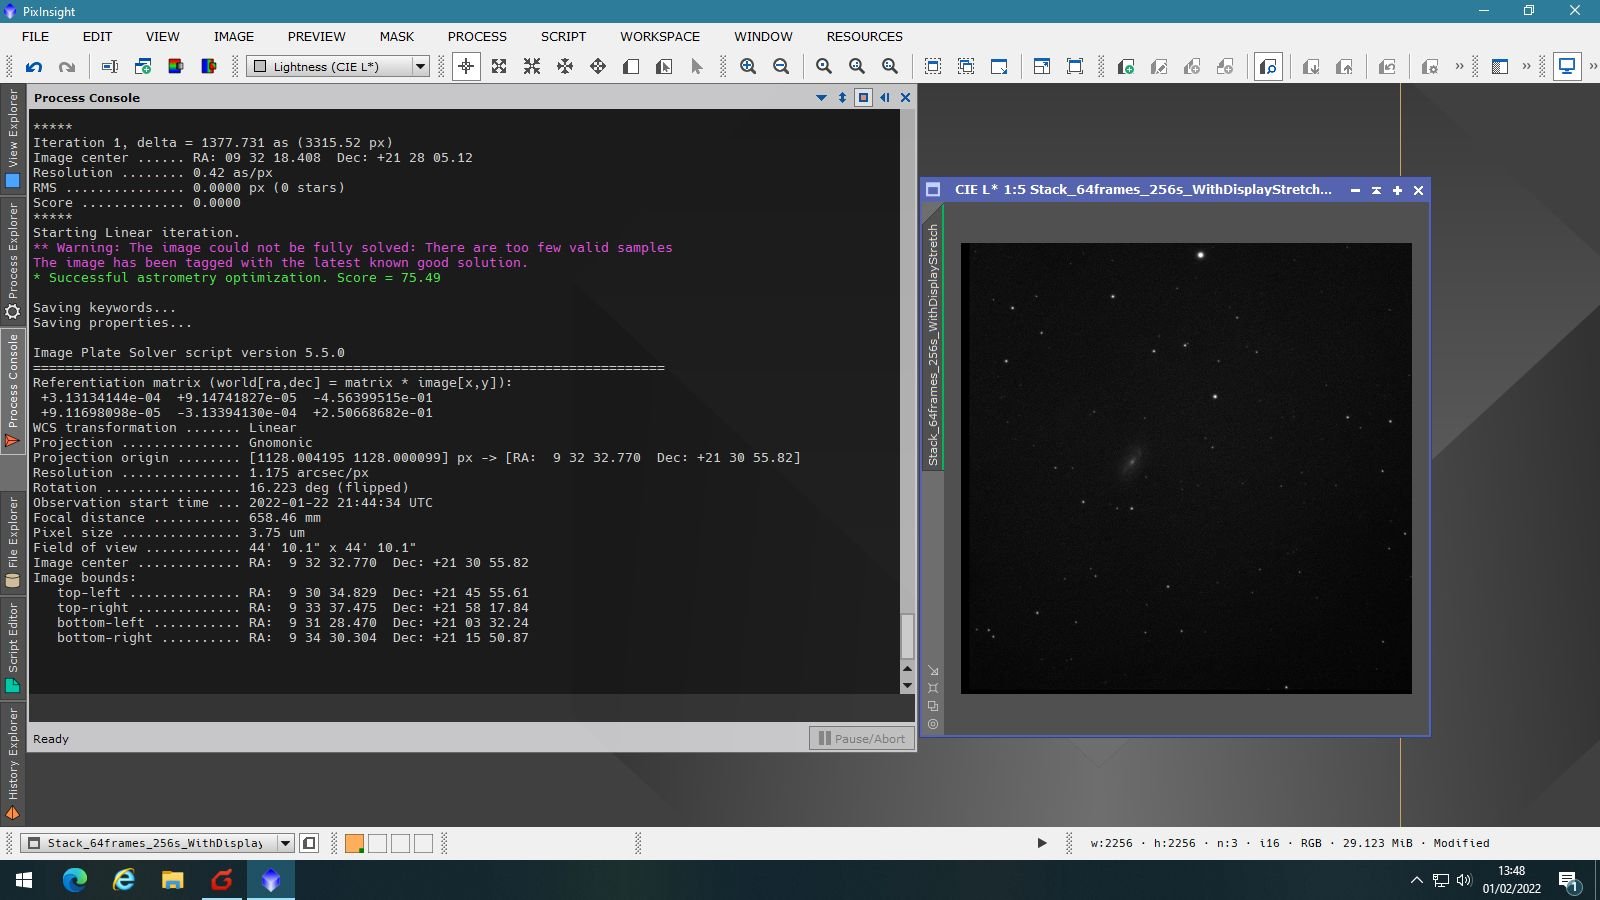
Task: Auto-hide the Process Console panel
Action: pyautogui.click(x=884, y=98)
